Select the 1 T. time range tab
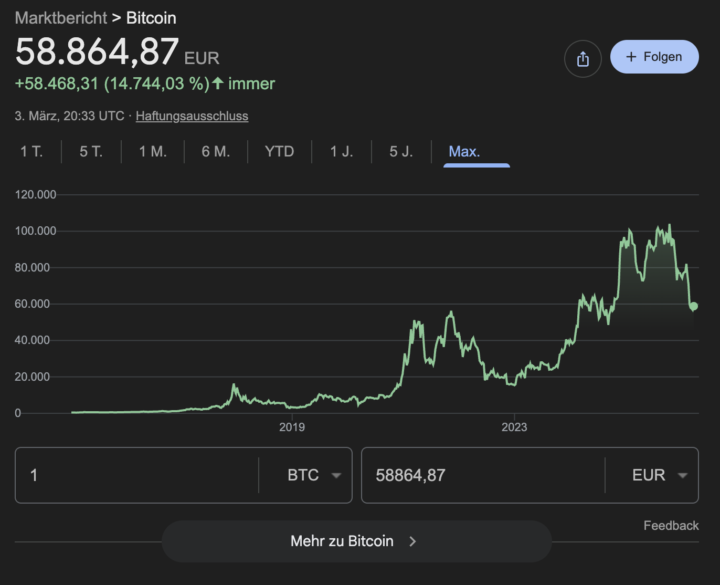The image size is (720, 585). point(31,152)
